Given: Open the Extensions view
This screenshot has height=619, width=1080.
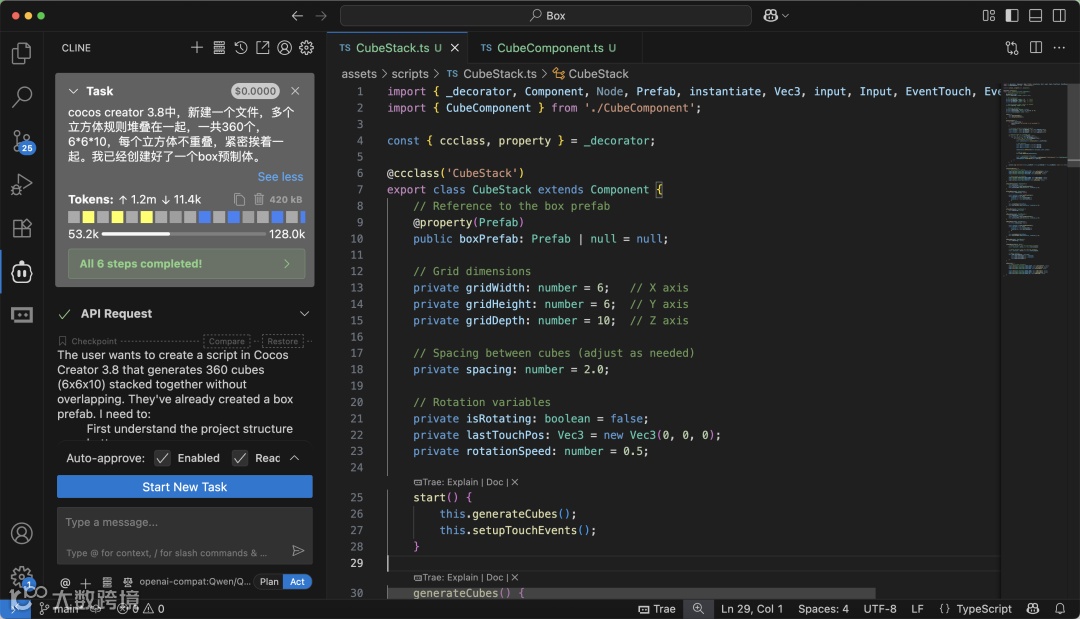Looking at the screenshot, I should 21,228.
